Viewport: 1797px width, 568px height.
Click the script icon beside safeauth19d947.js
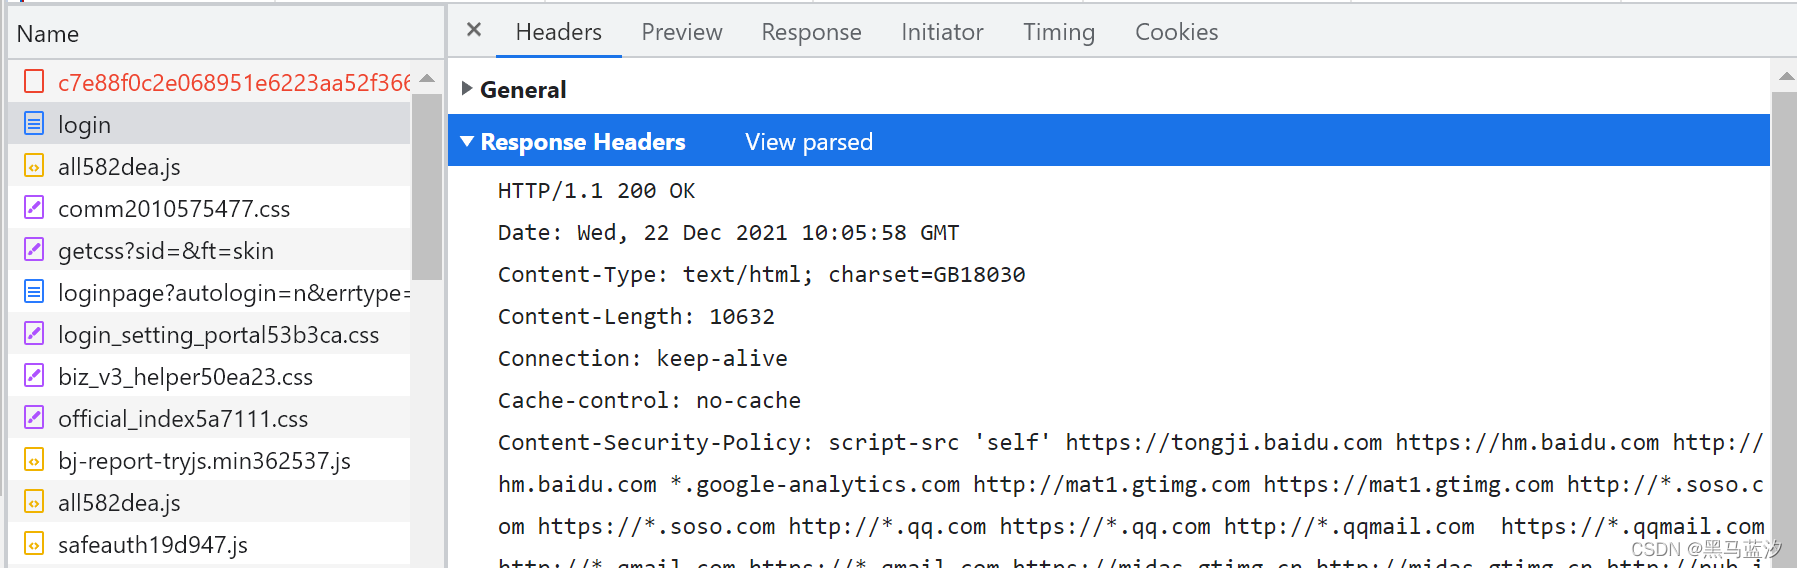(x=34, y=544)
